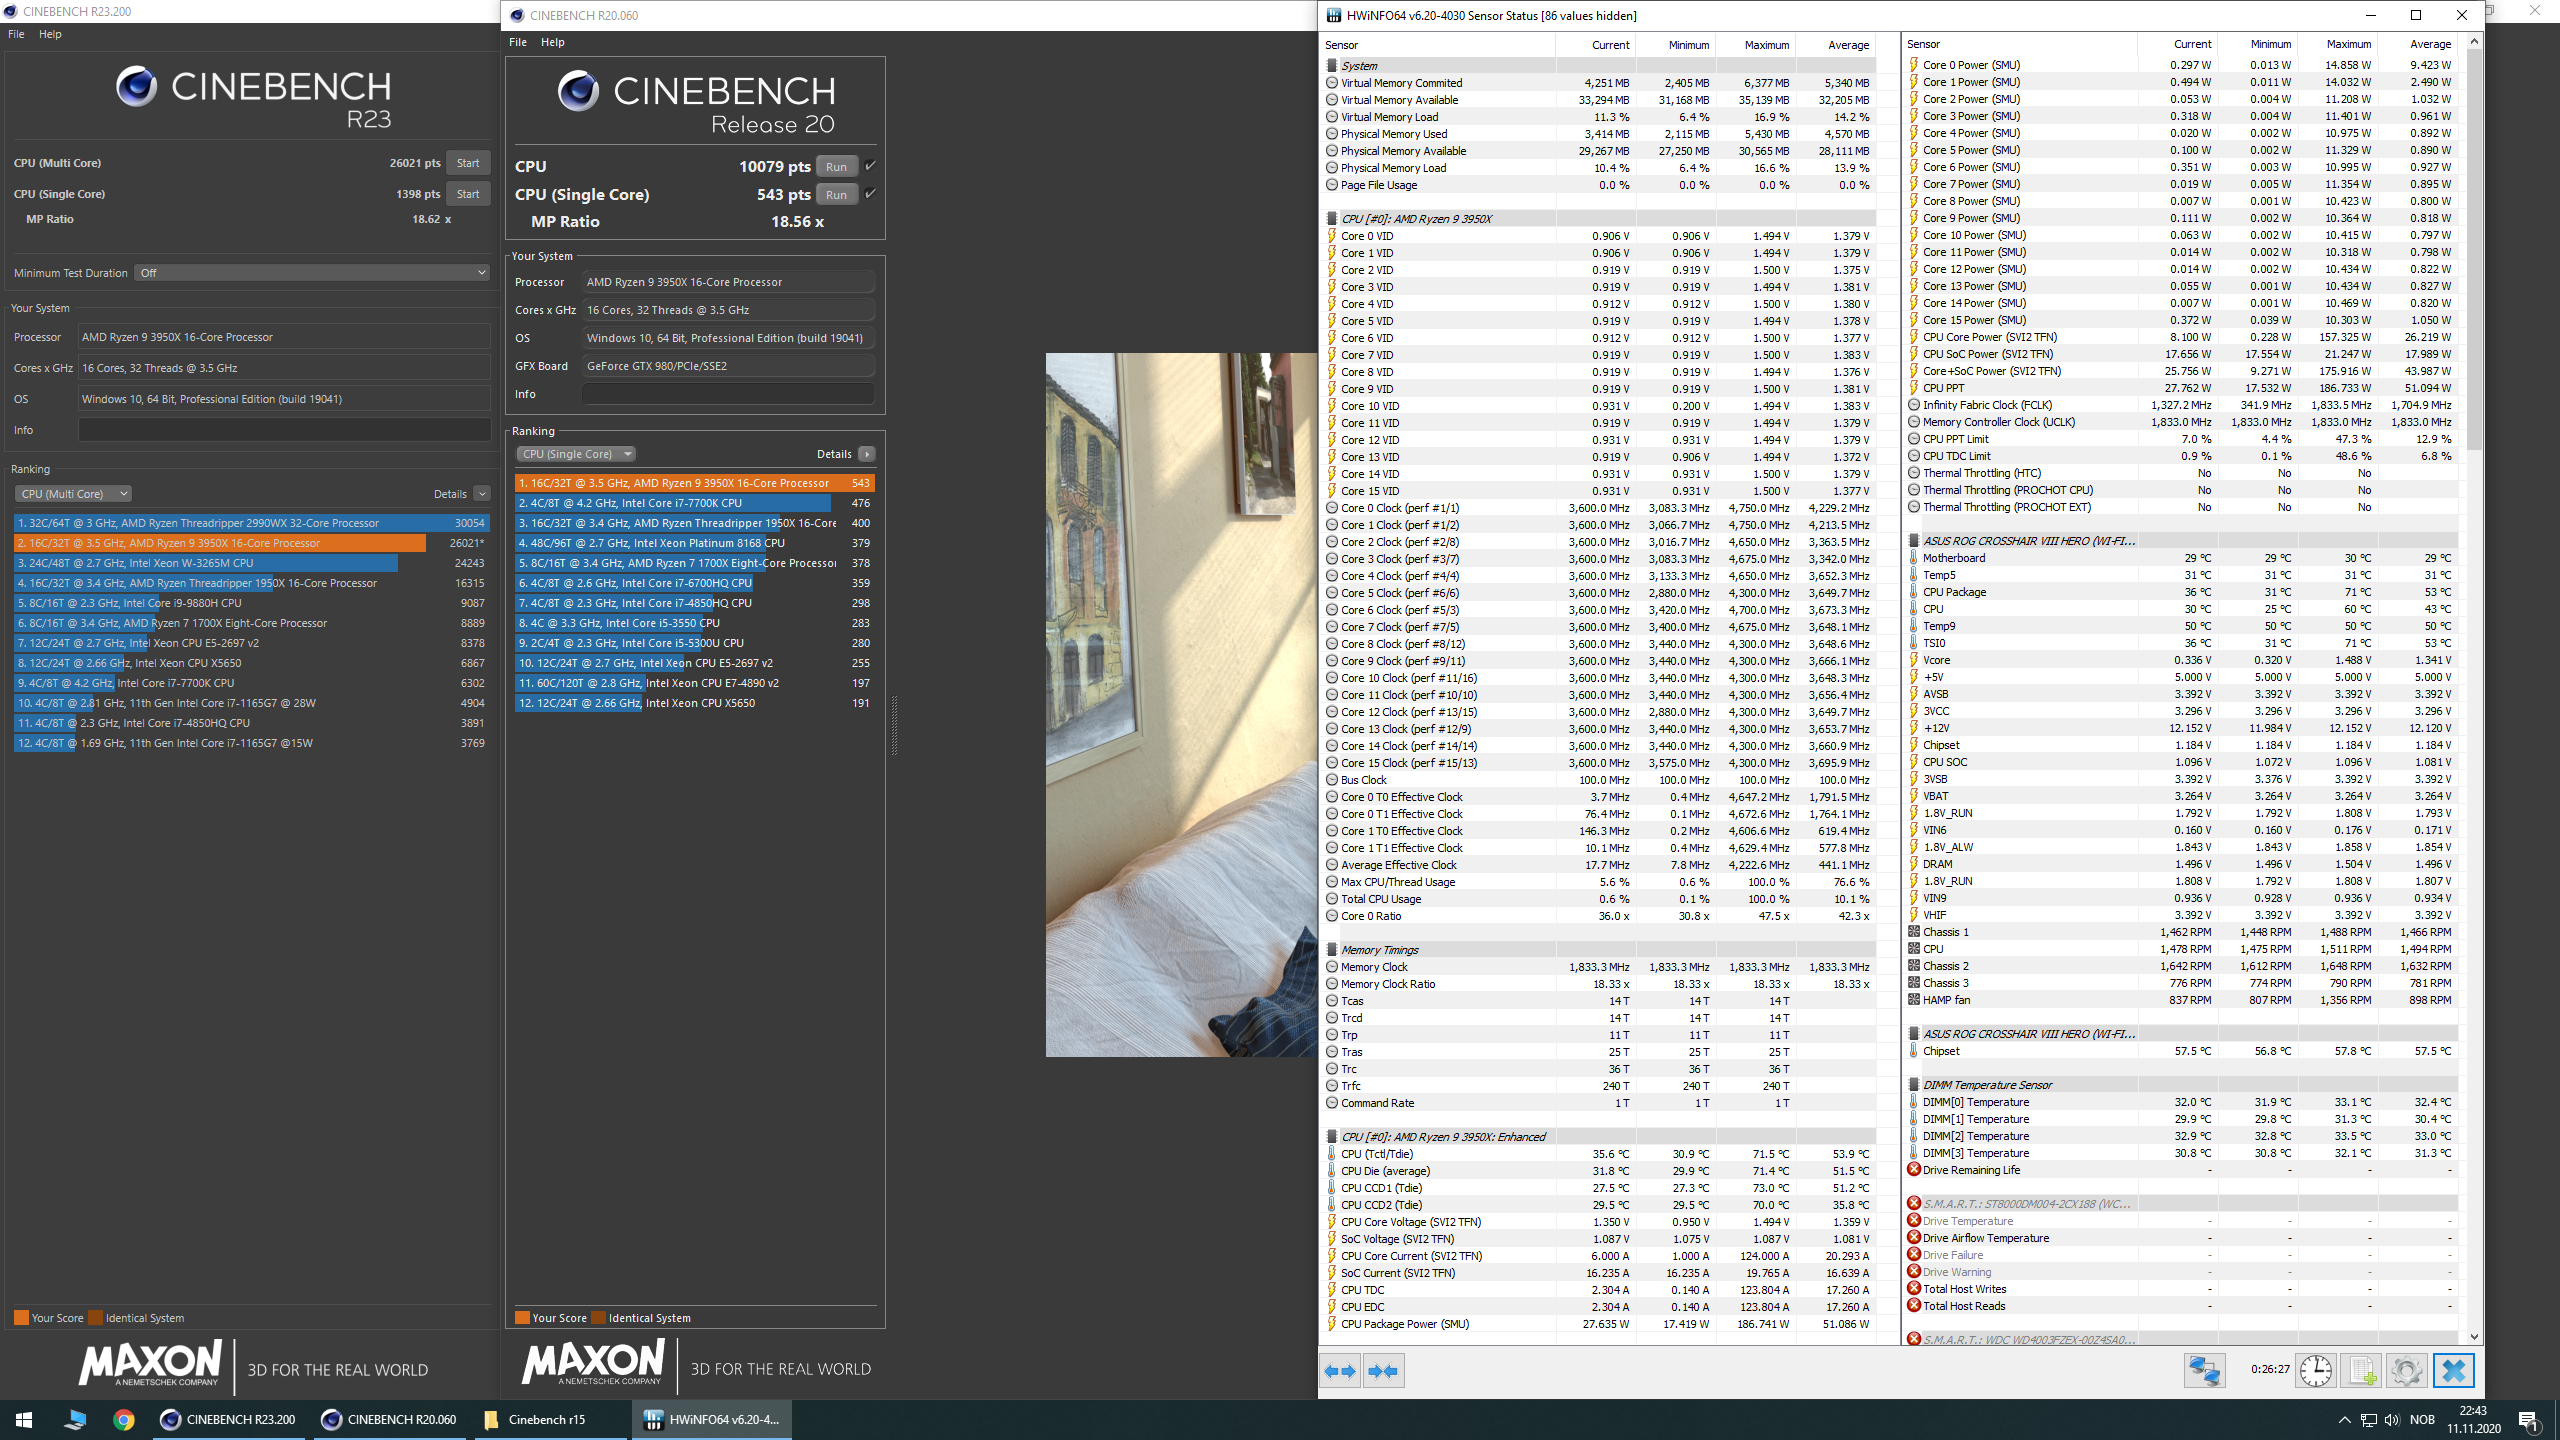Expand ranking Details arrow in Cinebench R23
Image resolution: width=2560 pixels, height=1440 pixels.
point(482,494)
